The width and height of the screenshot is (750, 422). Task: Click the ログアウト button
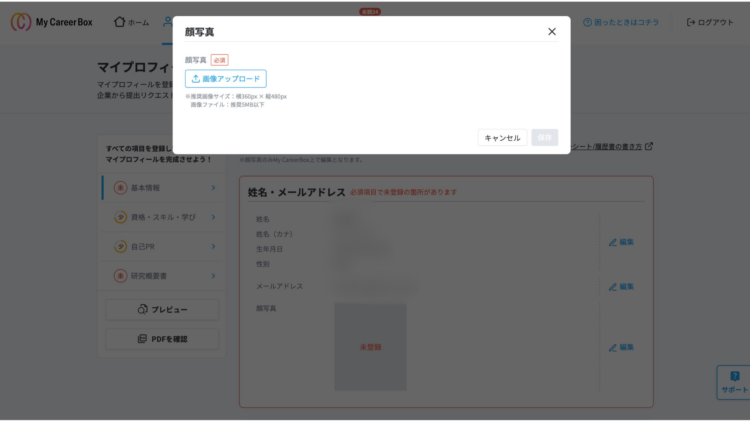tap(710, 22)
